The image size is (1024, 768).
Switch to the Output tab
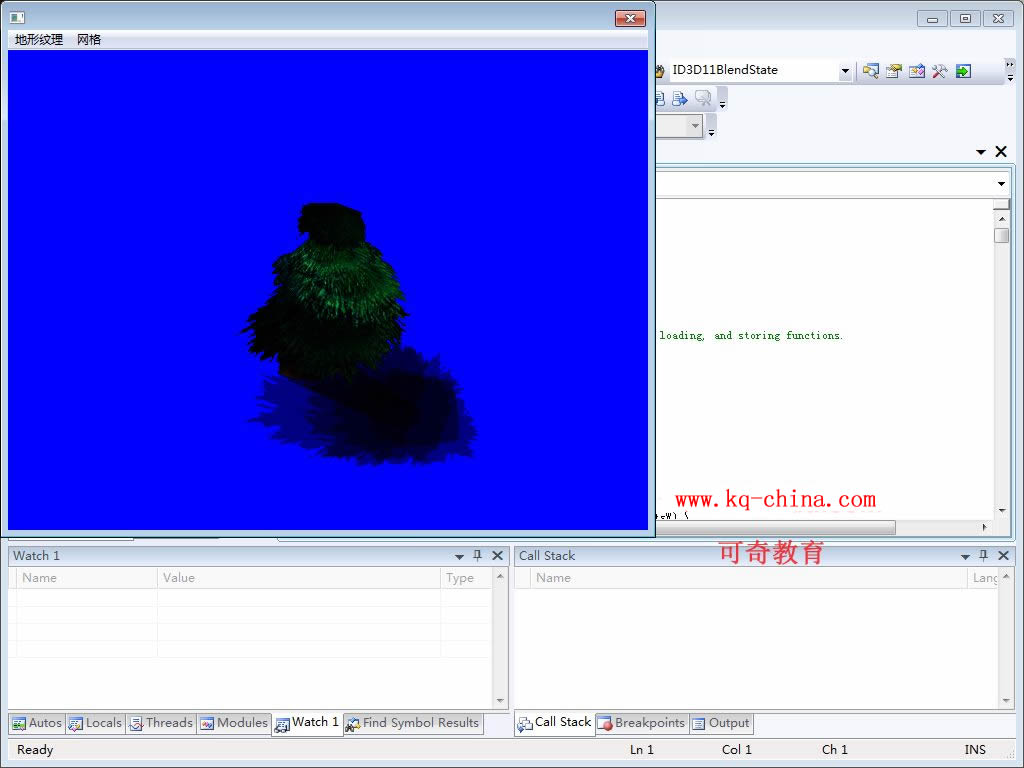pos(721,723)
